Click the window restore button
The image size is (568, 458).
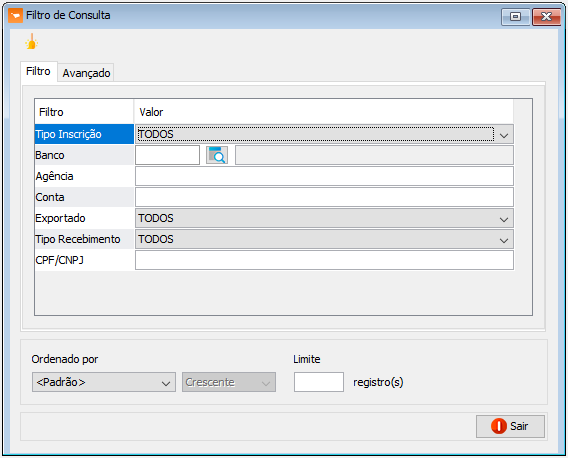click(515, 17)
